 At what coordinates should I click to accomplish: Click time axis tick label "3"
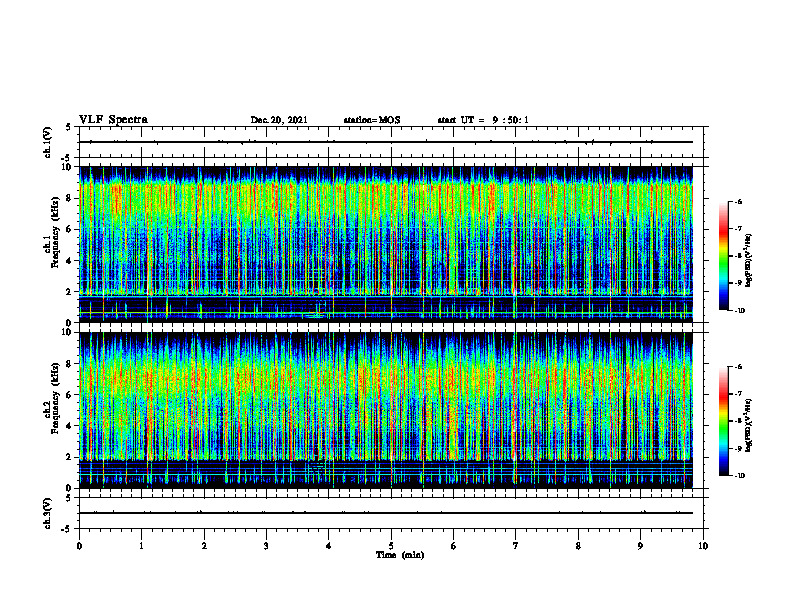click(x=266, y=546)
